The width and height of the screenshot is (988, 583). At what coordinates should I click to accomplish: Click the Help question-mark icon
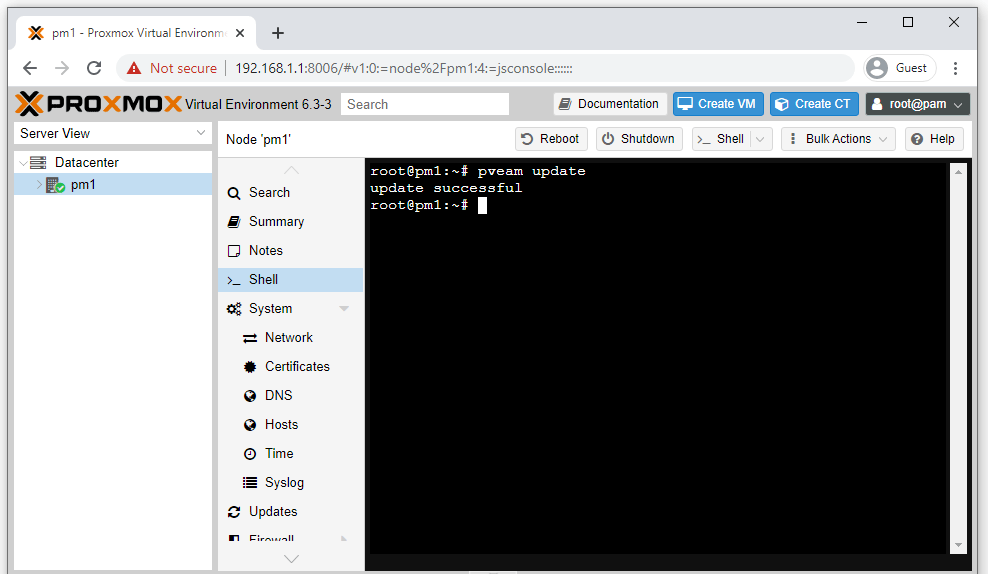pos(917,139)
